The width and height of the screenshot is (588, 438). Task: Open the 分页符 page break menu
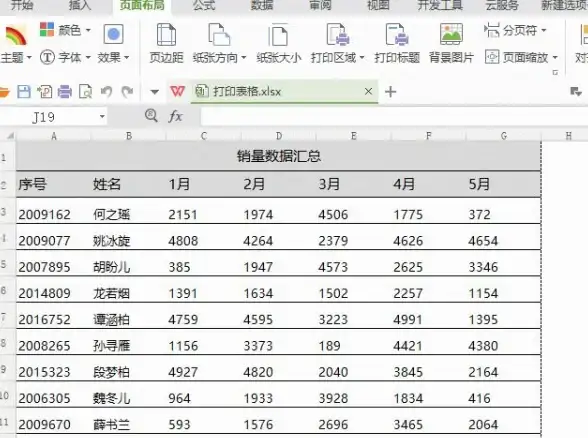click(515, 30)
